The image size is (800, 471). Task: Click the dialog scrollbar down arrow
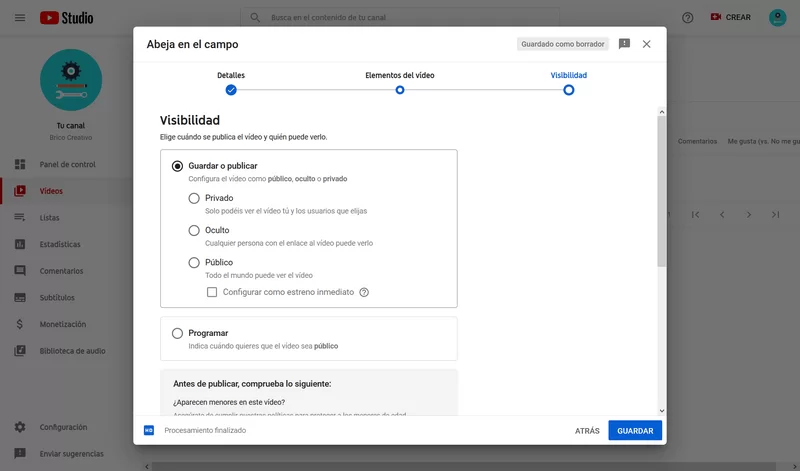[662, 411]
